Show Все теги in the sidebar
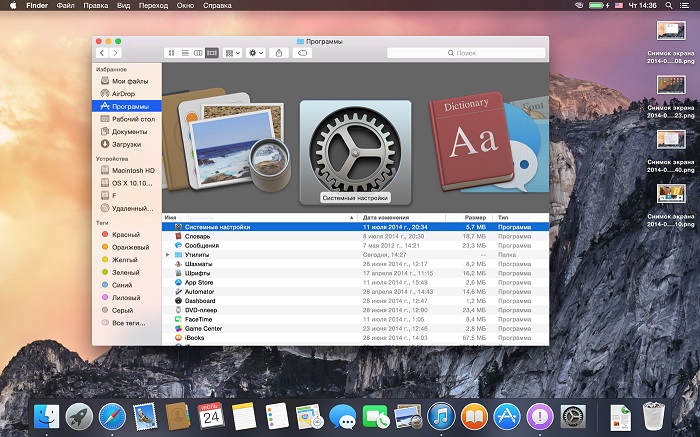 point(127,323)
